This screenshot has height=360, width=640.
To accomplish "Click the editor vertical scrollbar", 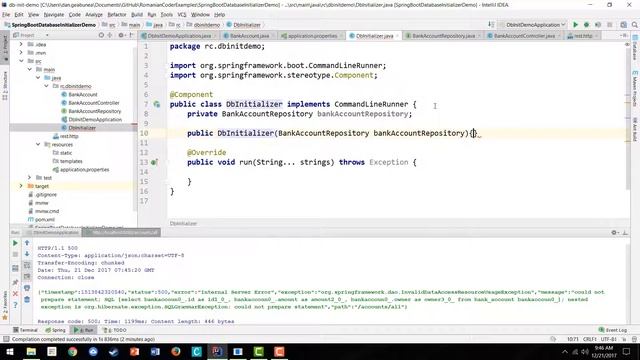I will [628, 116].
